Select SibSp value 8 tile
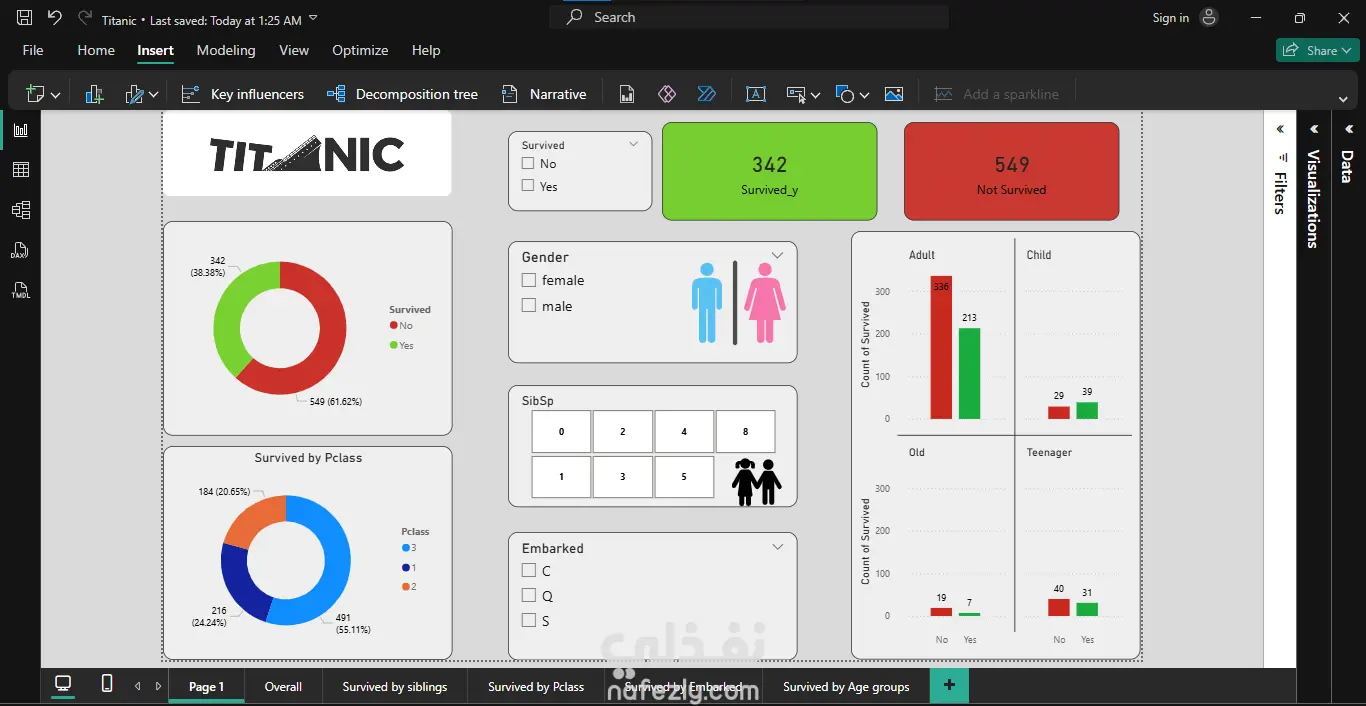The height and width of the screenshot is (706, 1366). pyautogui.click(x=745, y=431)
